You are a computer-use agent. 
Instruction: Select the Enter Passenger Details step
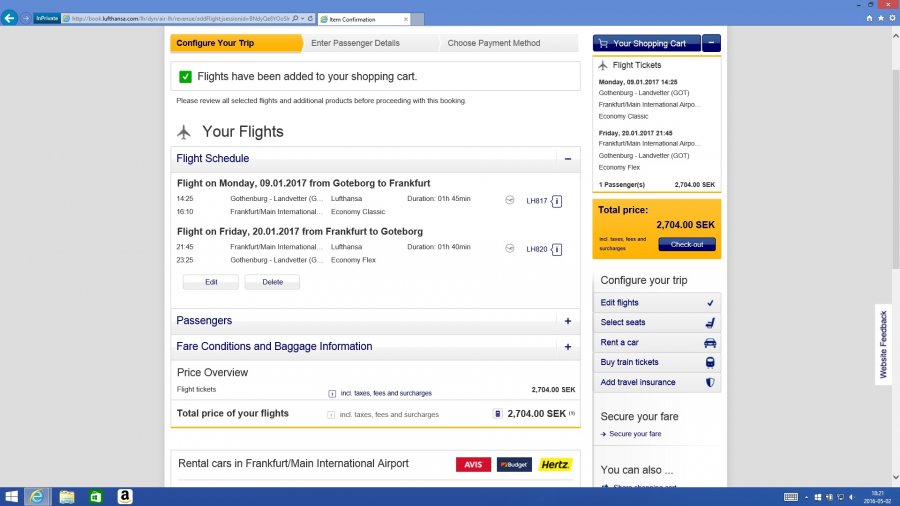[355, 43]
